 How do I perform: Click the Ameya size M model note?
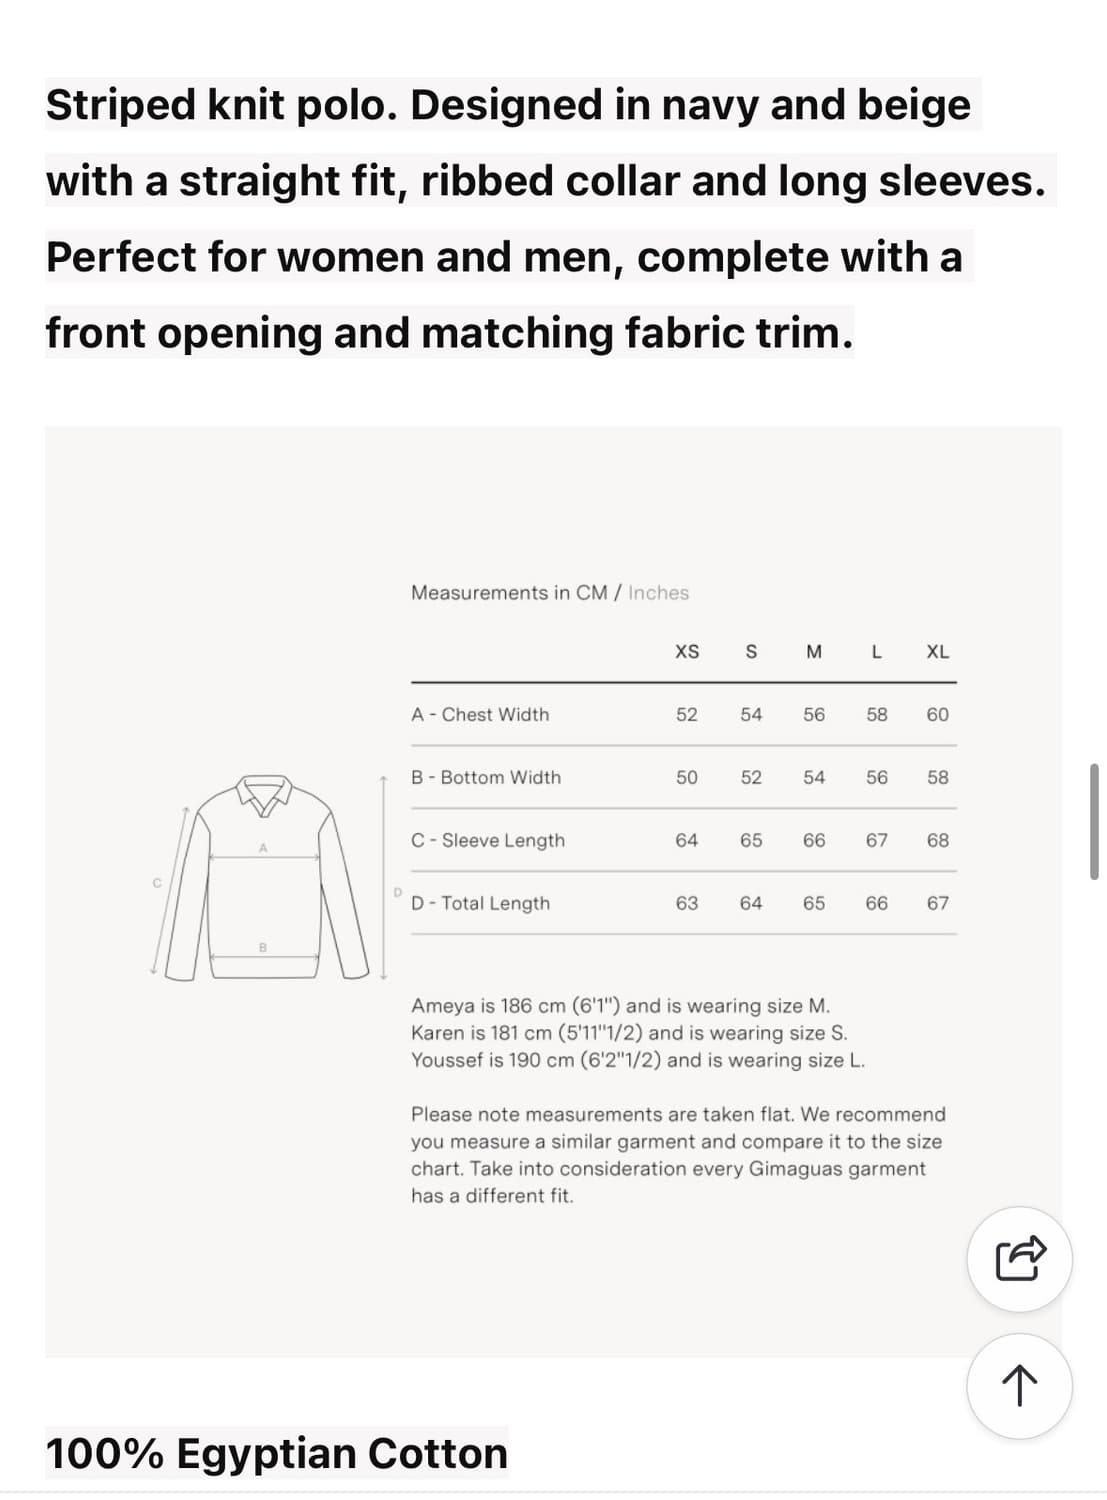point(620,1006)
